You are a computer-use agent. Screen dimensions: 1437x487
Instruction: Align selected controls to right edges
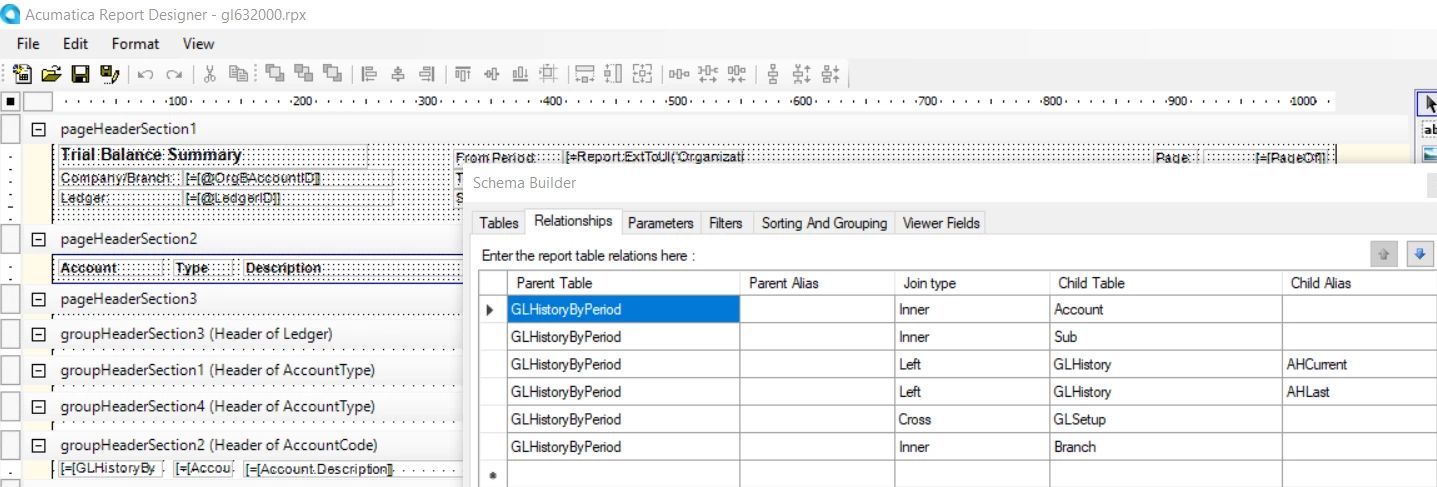[x=427, y=74]
